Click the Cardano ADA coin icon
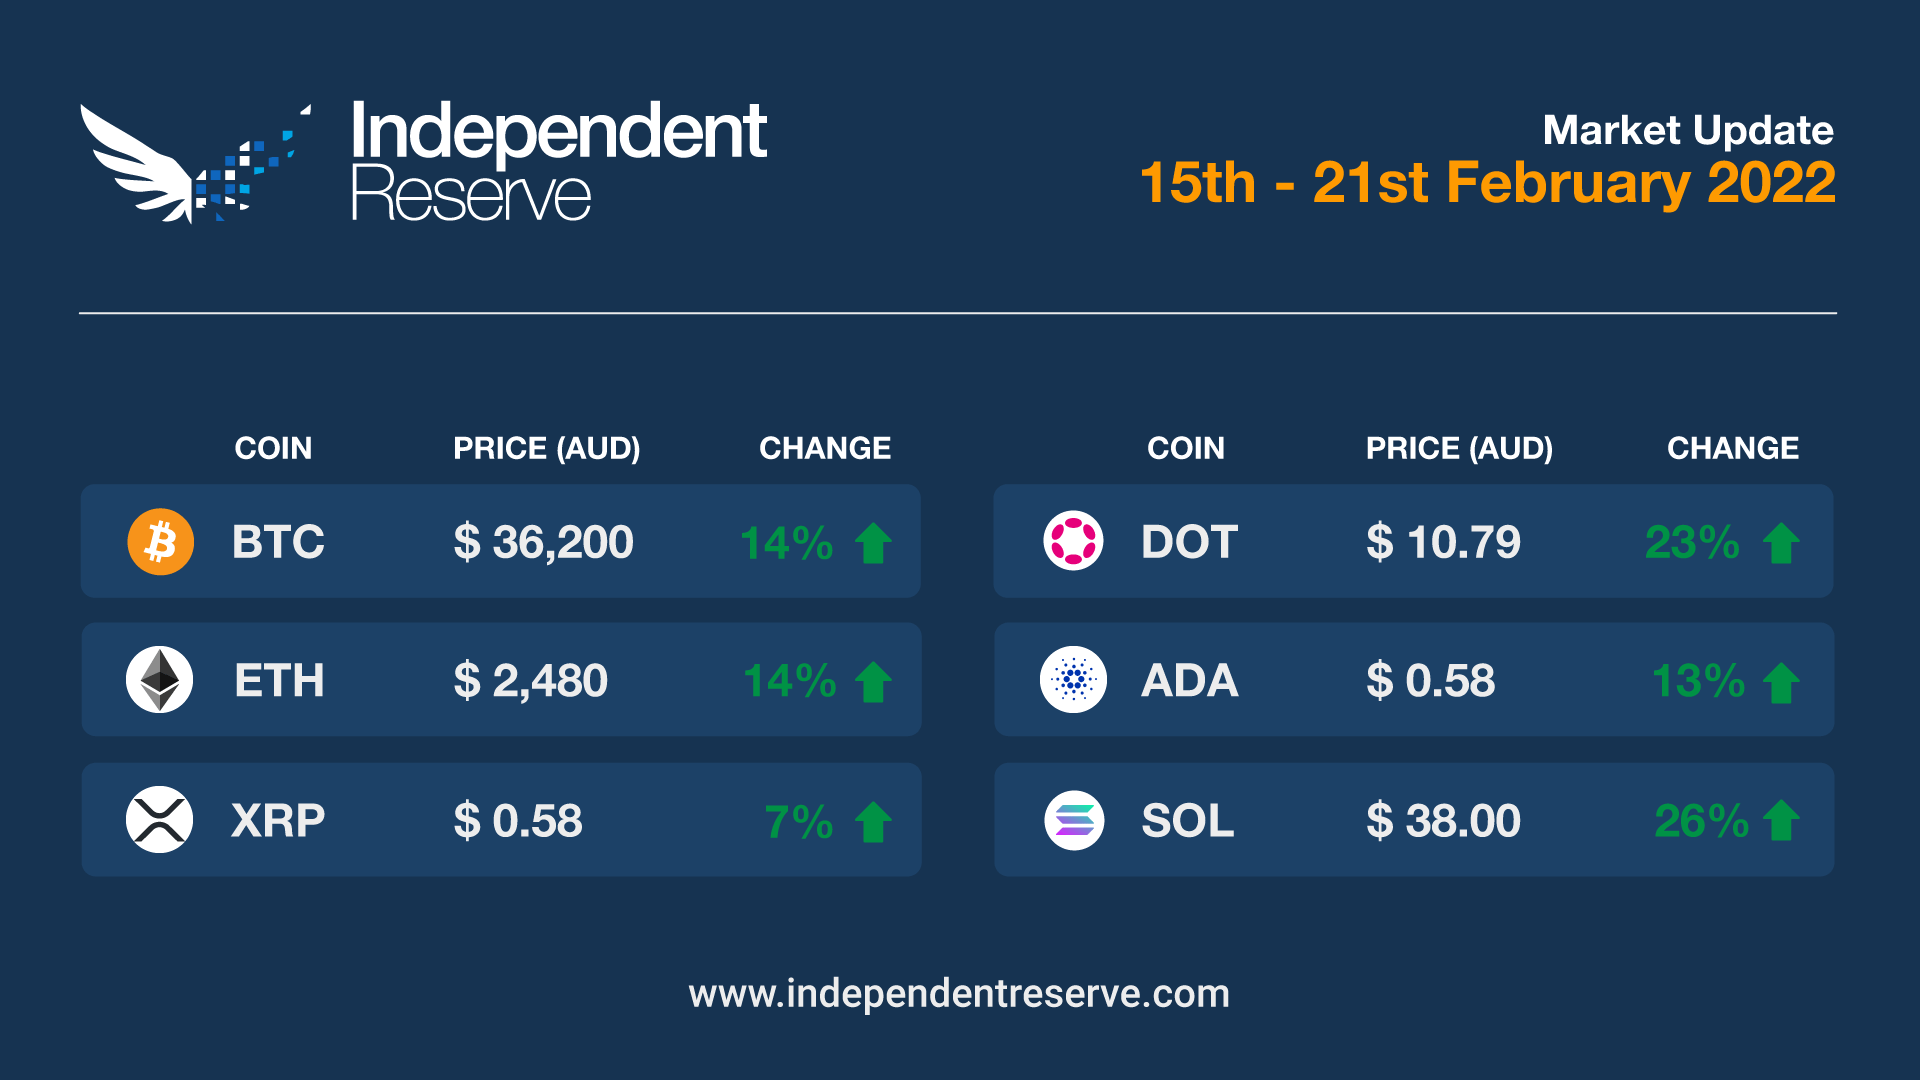The width and height of the screenshot is (1920, 1080). 1073,680
